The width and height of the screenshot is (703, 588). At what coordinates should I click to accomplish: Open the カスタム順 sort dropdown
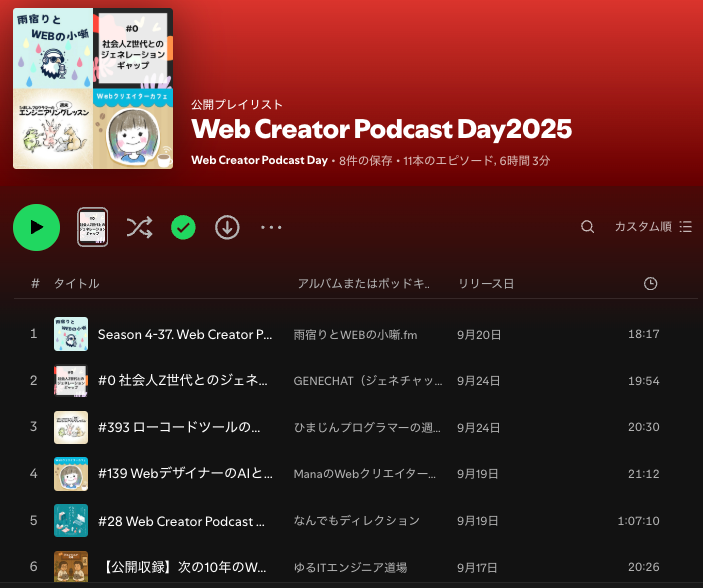[x=653, y=226]
